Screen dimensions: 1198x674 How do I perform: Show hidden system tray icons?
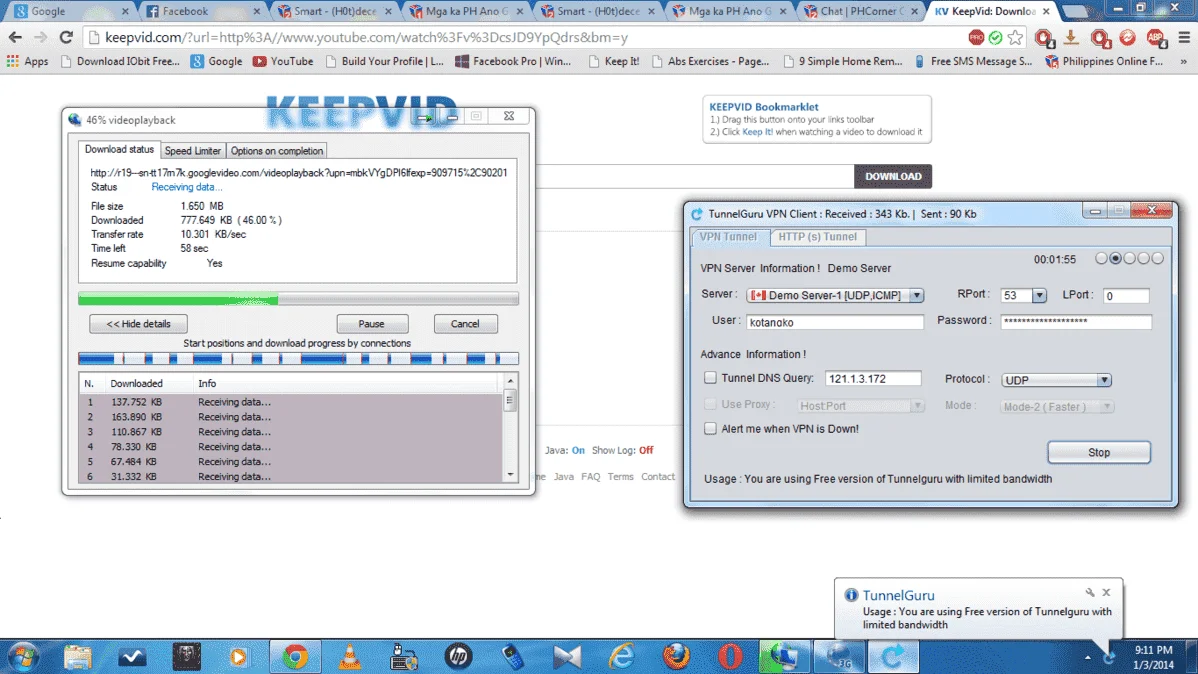pyautogui.click(x=1087, y=656)
